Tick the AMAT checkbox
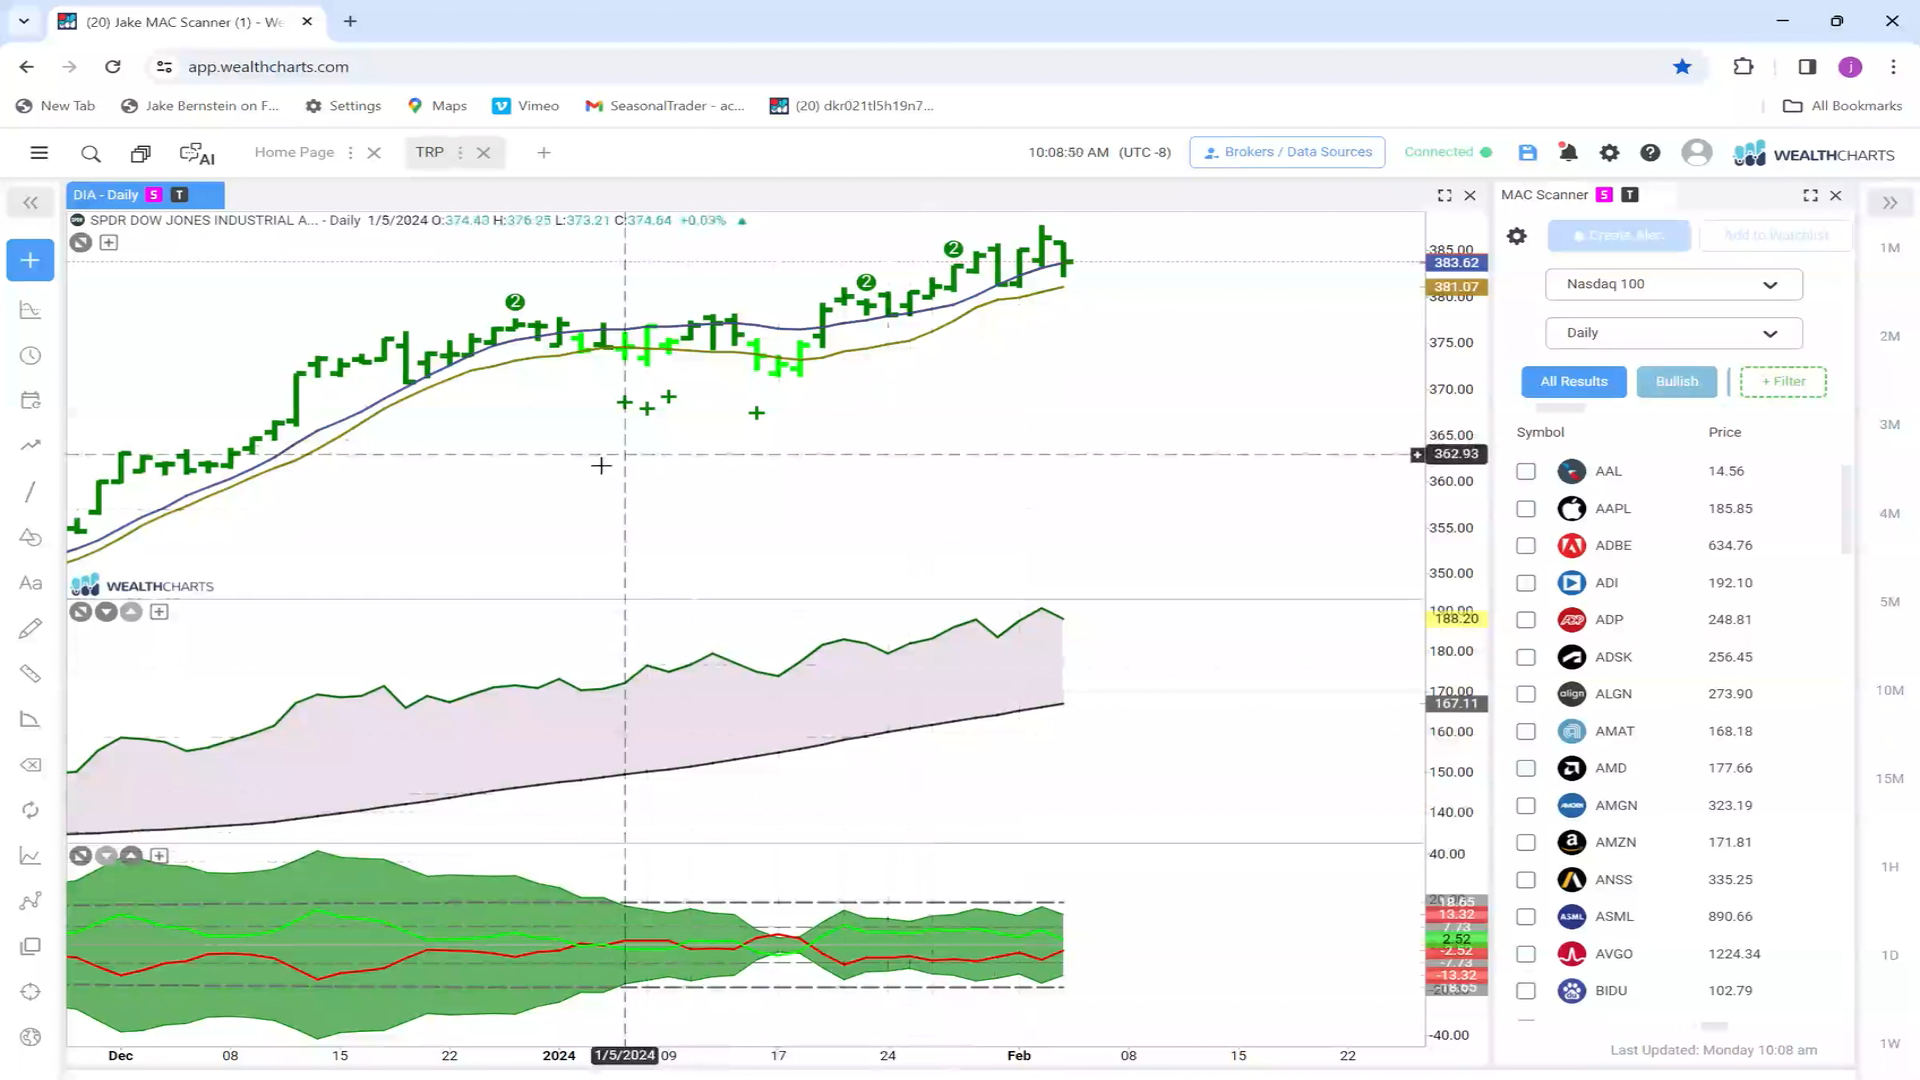1920x1080 pixels. [x=1526, y=731]
